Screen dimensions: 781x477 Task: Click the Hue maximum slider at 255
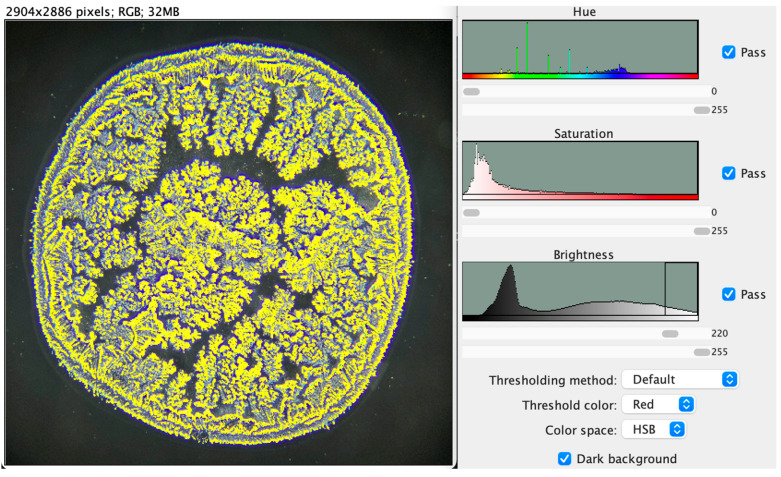pos(701,110)
